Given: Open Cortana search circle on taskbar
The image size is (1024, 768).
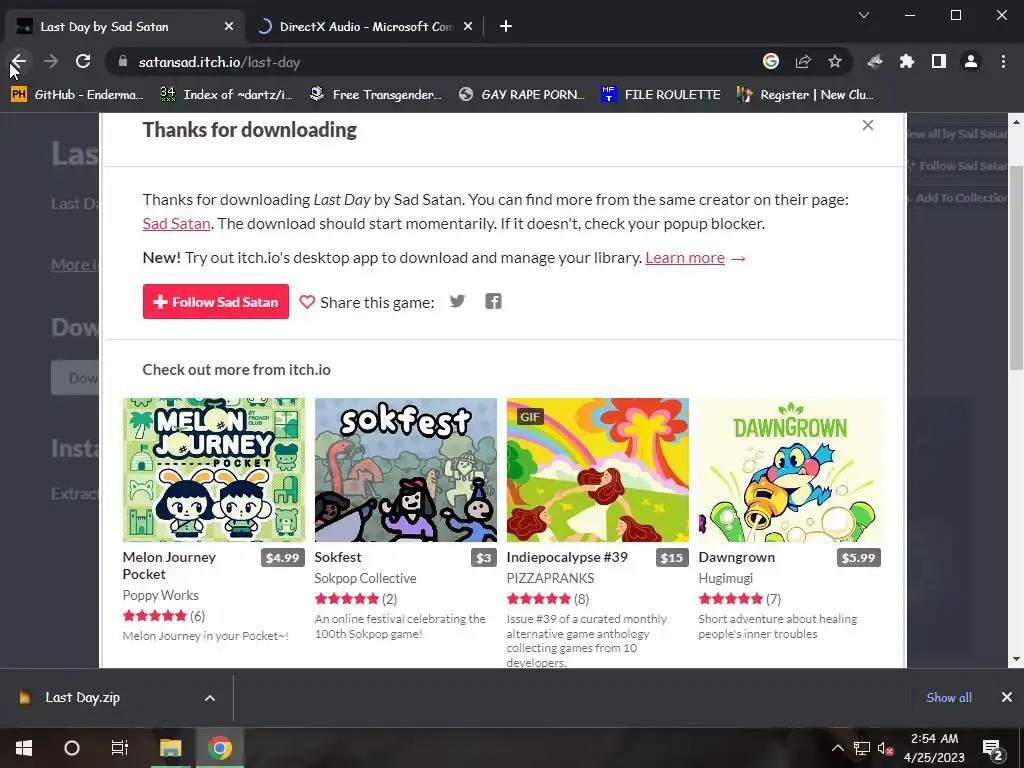Looking at the screenshot, I should coord(72,748).
